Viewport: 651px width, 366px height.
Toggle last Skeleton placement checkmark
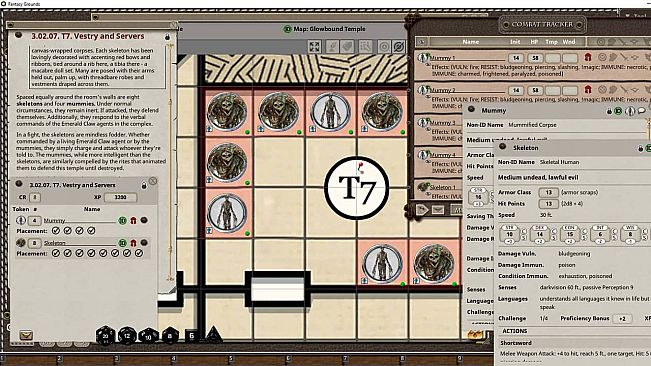139,253
